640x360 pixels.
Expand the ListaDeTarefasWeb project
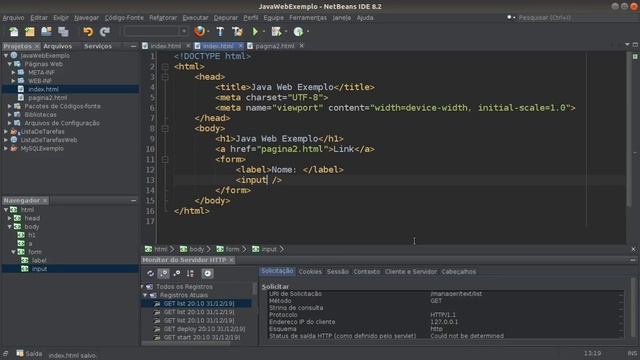(x=6, y=140)
